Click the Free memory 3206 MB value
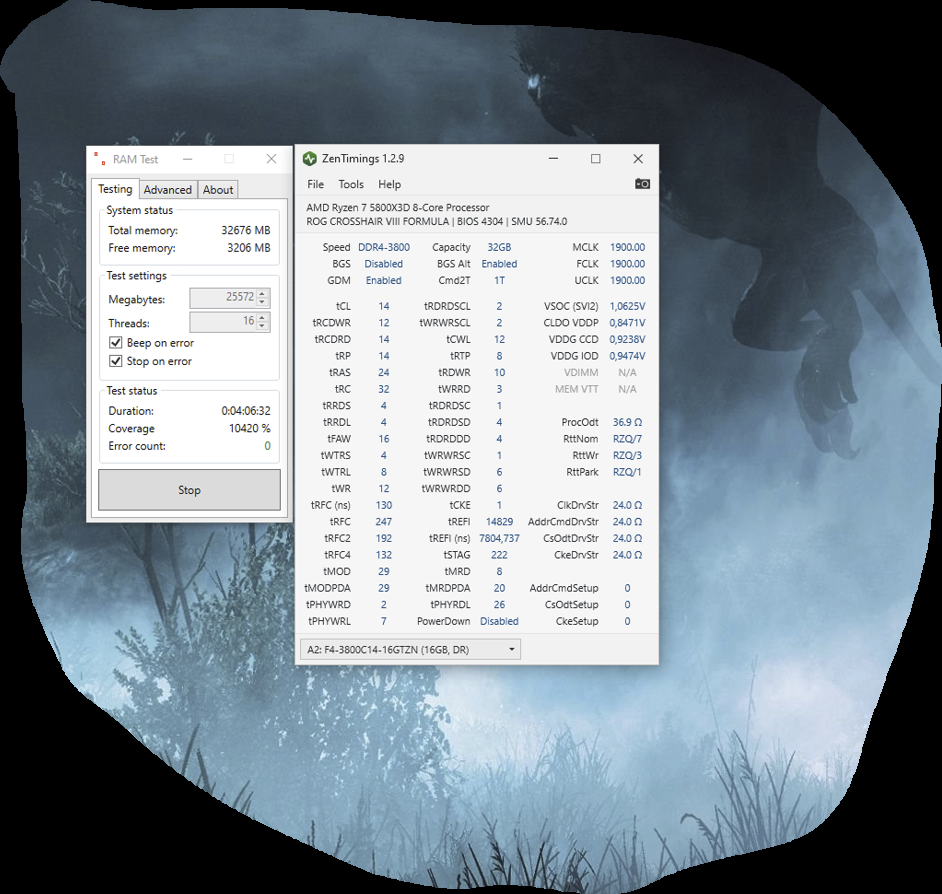This screenshot has width=942, height=894. (249, 248)
